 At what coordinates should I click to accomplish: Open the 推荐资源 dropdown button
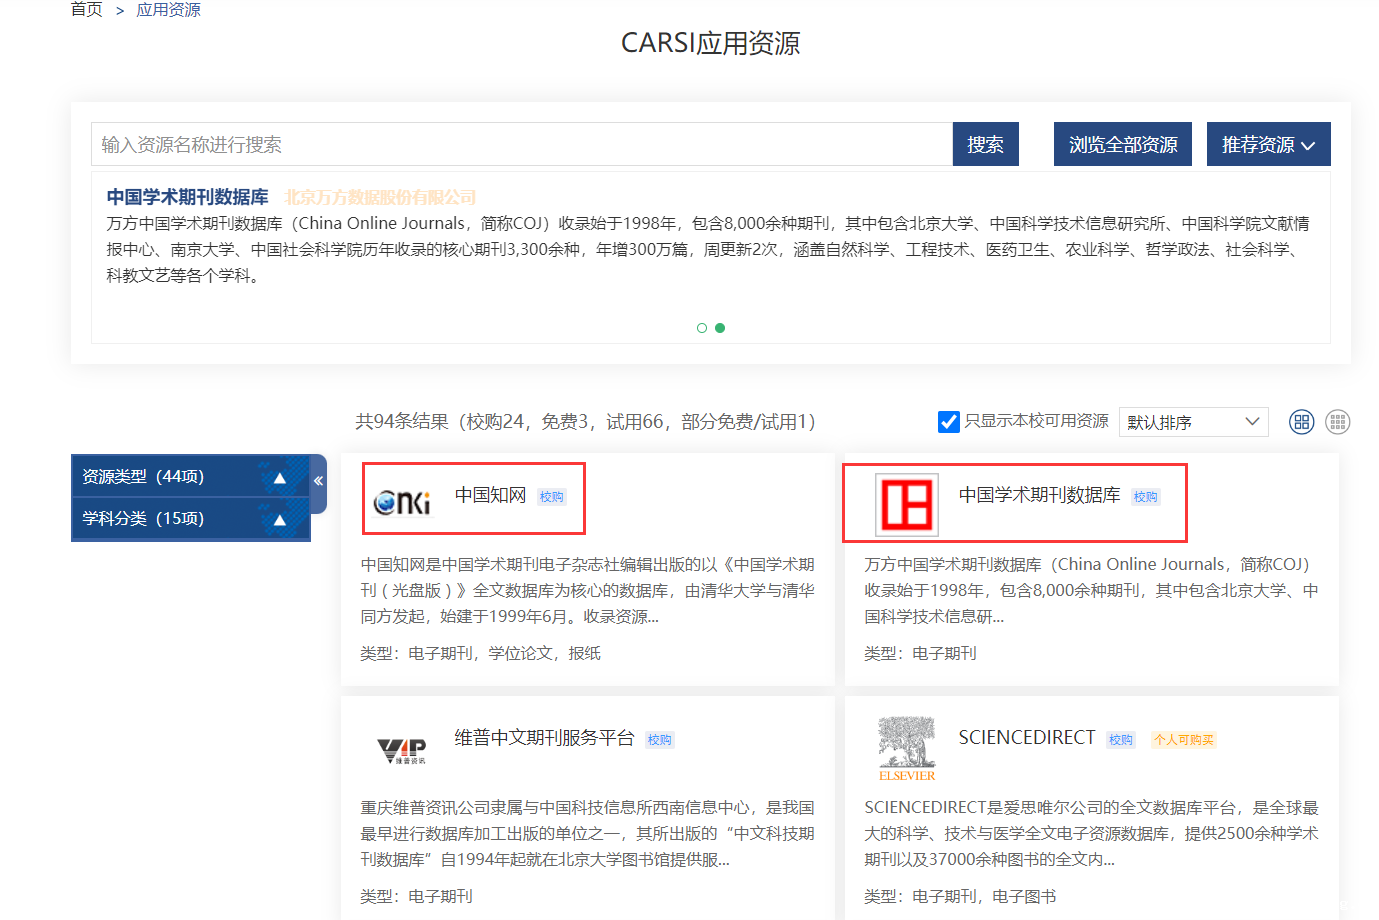pyautogui.click(x=1268, y=145)
